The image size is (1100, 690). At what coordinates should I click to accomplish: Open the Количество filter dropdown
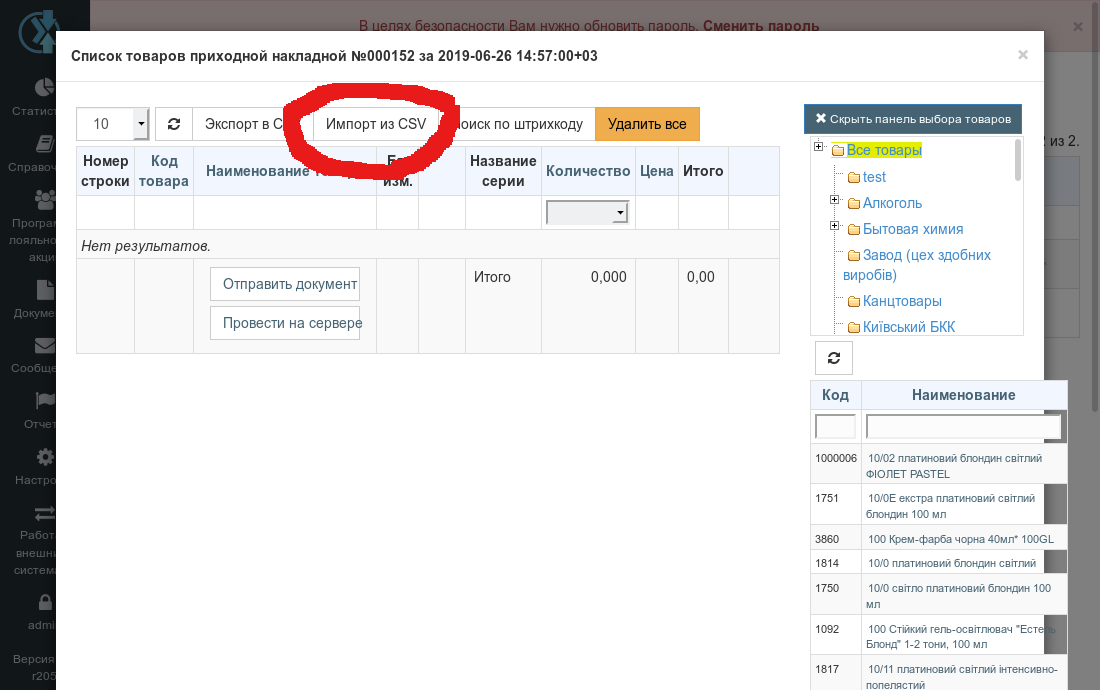(587, 212)
